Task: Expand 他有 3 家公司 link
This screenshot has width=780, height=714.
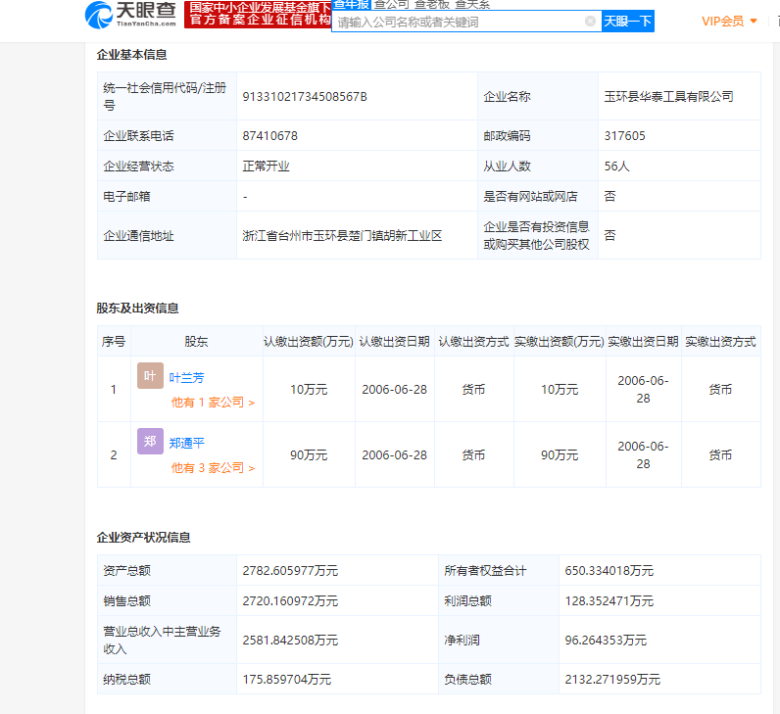Action: (212, 468)
